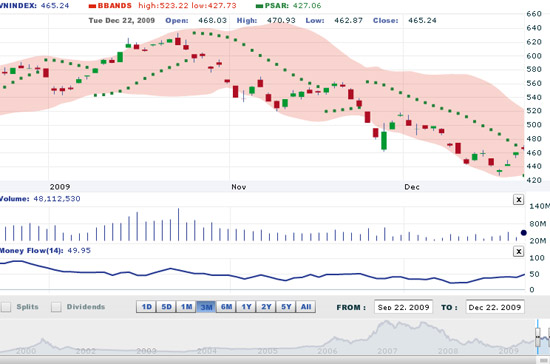Close the Volume indicator panel

518,200
